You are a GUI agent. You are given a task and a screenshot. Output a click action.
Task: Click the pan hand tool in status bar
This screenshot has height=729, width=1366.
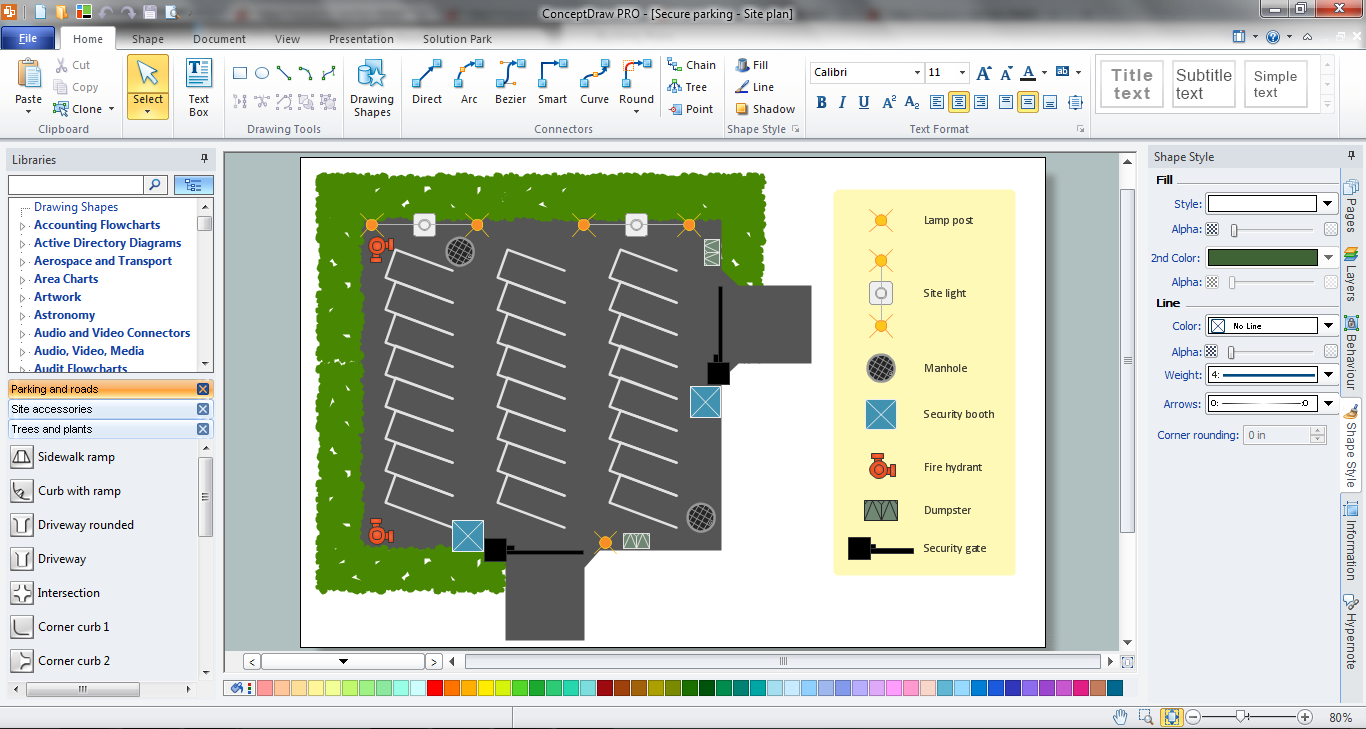click(x=1120, y=717)
